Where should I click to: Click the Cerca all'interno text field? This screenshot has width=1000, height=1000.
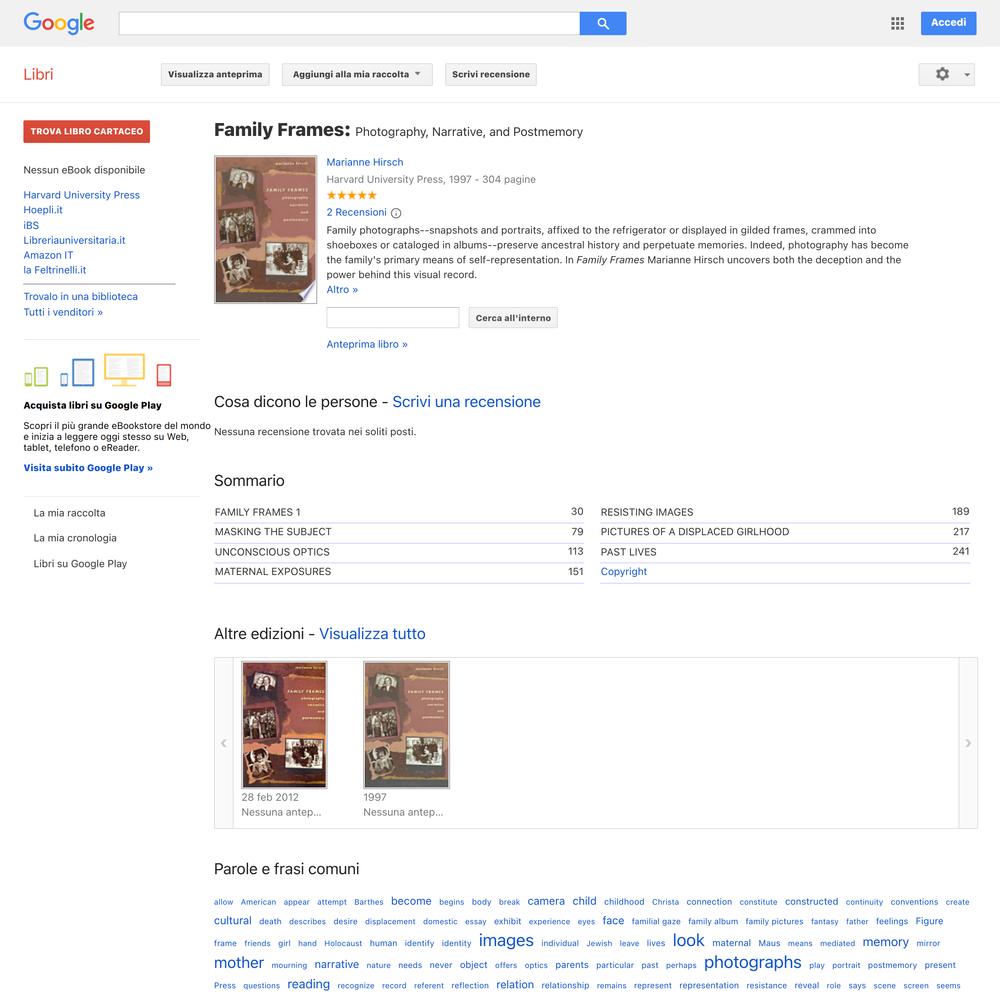tap(393, 318)
